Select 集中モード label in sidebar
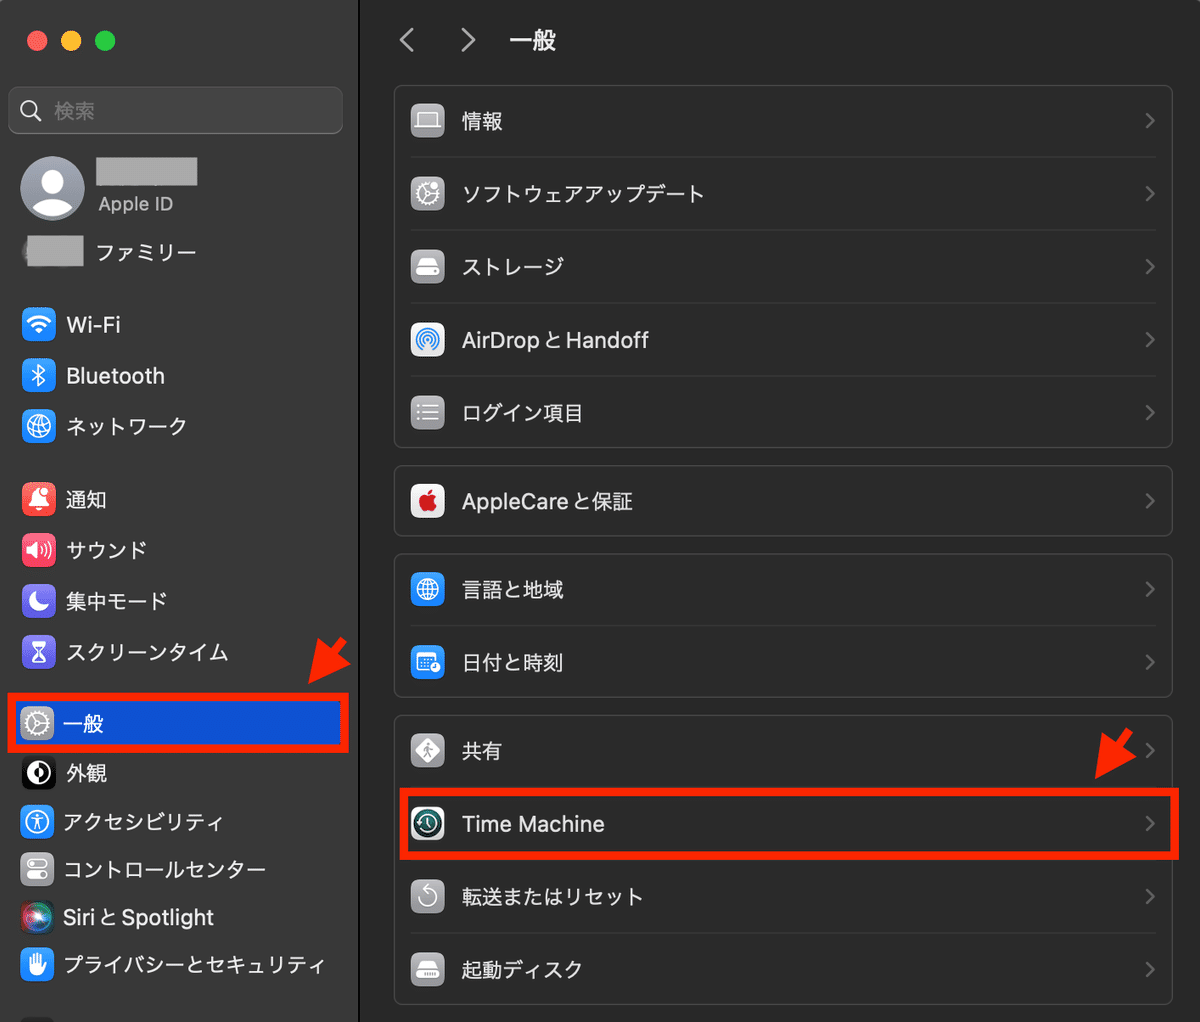Image resolution: width=1200 pixels, height=1022 pixels. [116, 601]
